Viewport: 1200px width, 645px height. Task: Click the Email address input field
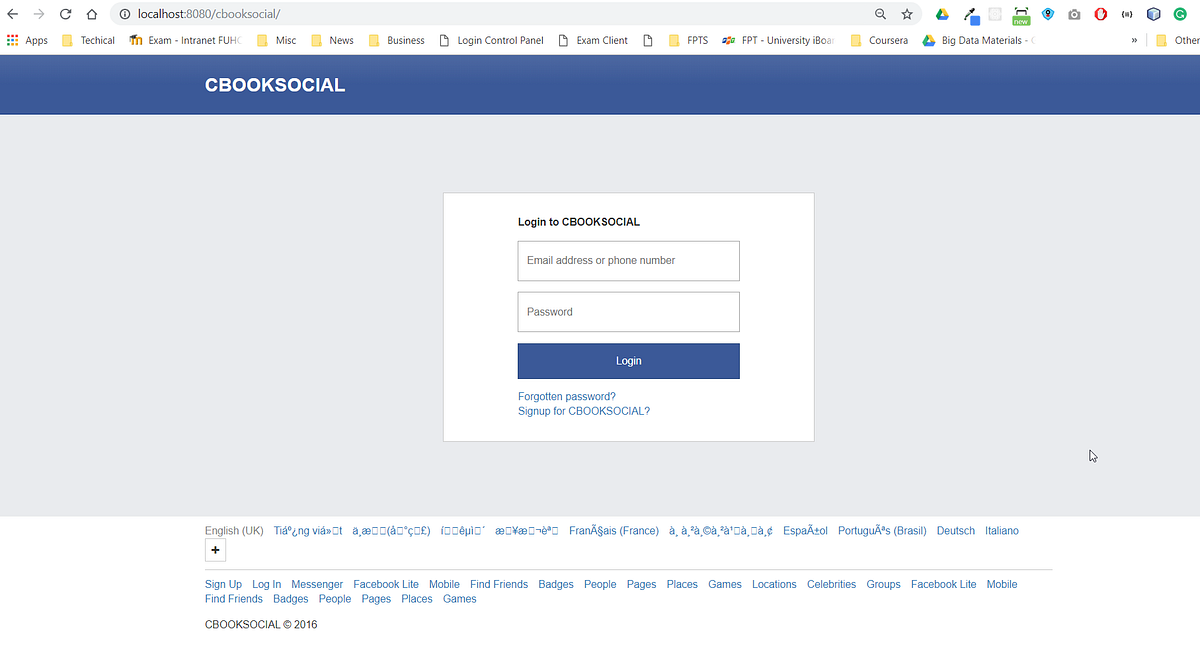coord(628,260)
